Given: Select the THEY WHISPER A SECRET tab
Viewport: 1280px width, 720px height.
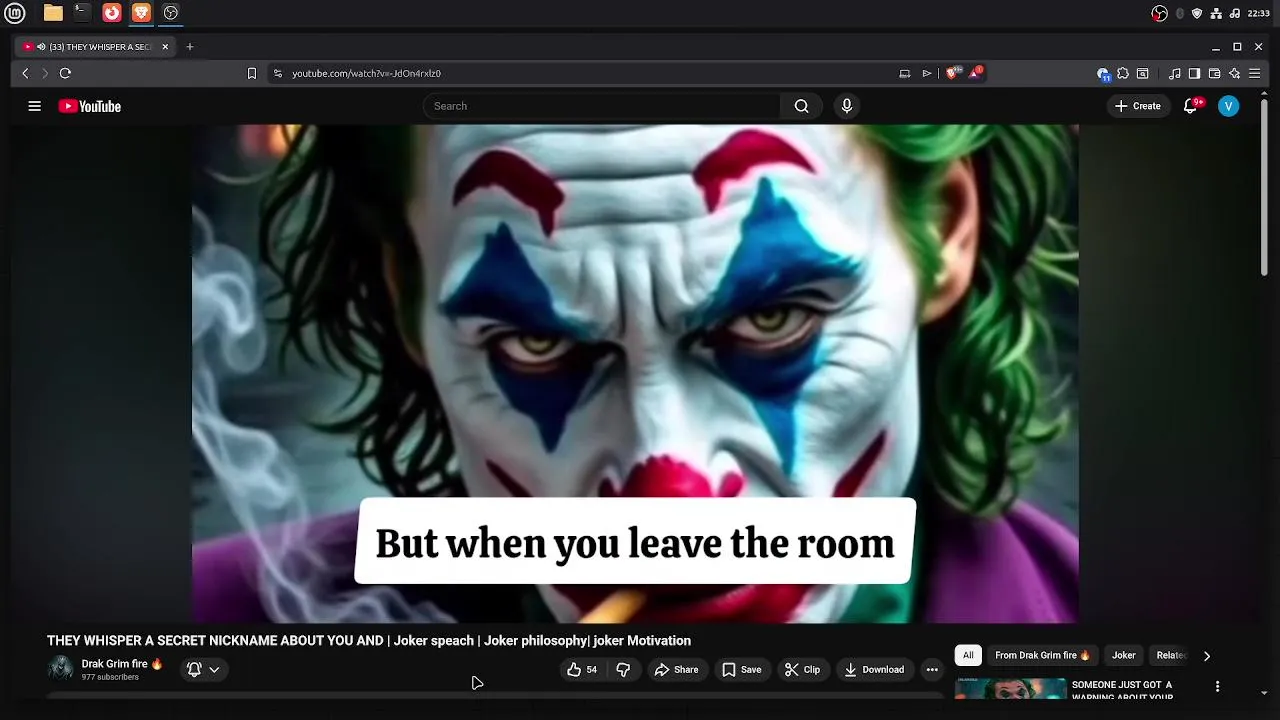Looking at the screenshot, I should pyautogui.click(x=97, y=47).
